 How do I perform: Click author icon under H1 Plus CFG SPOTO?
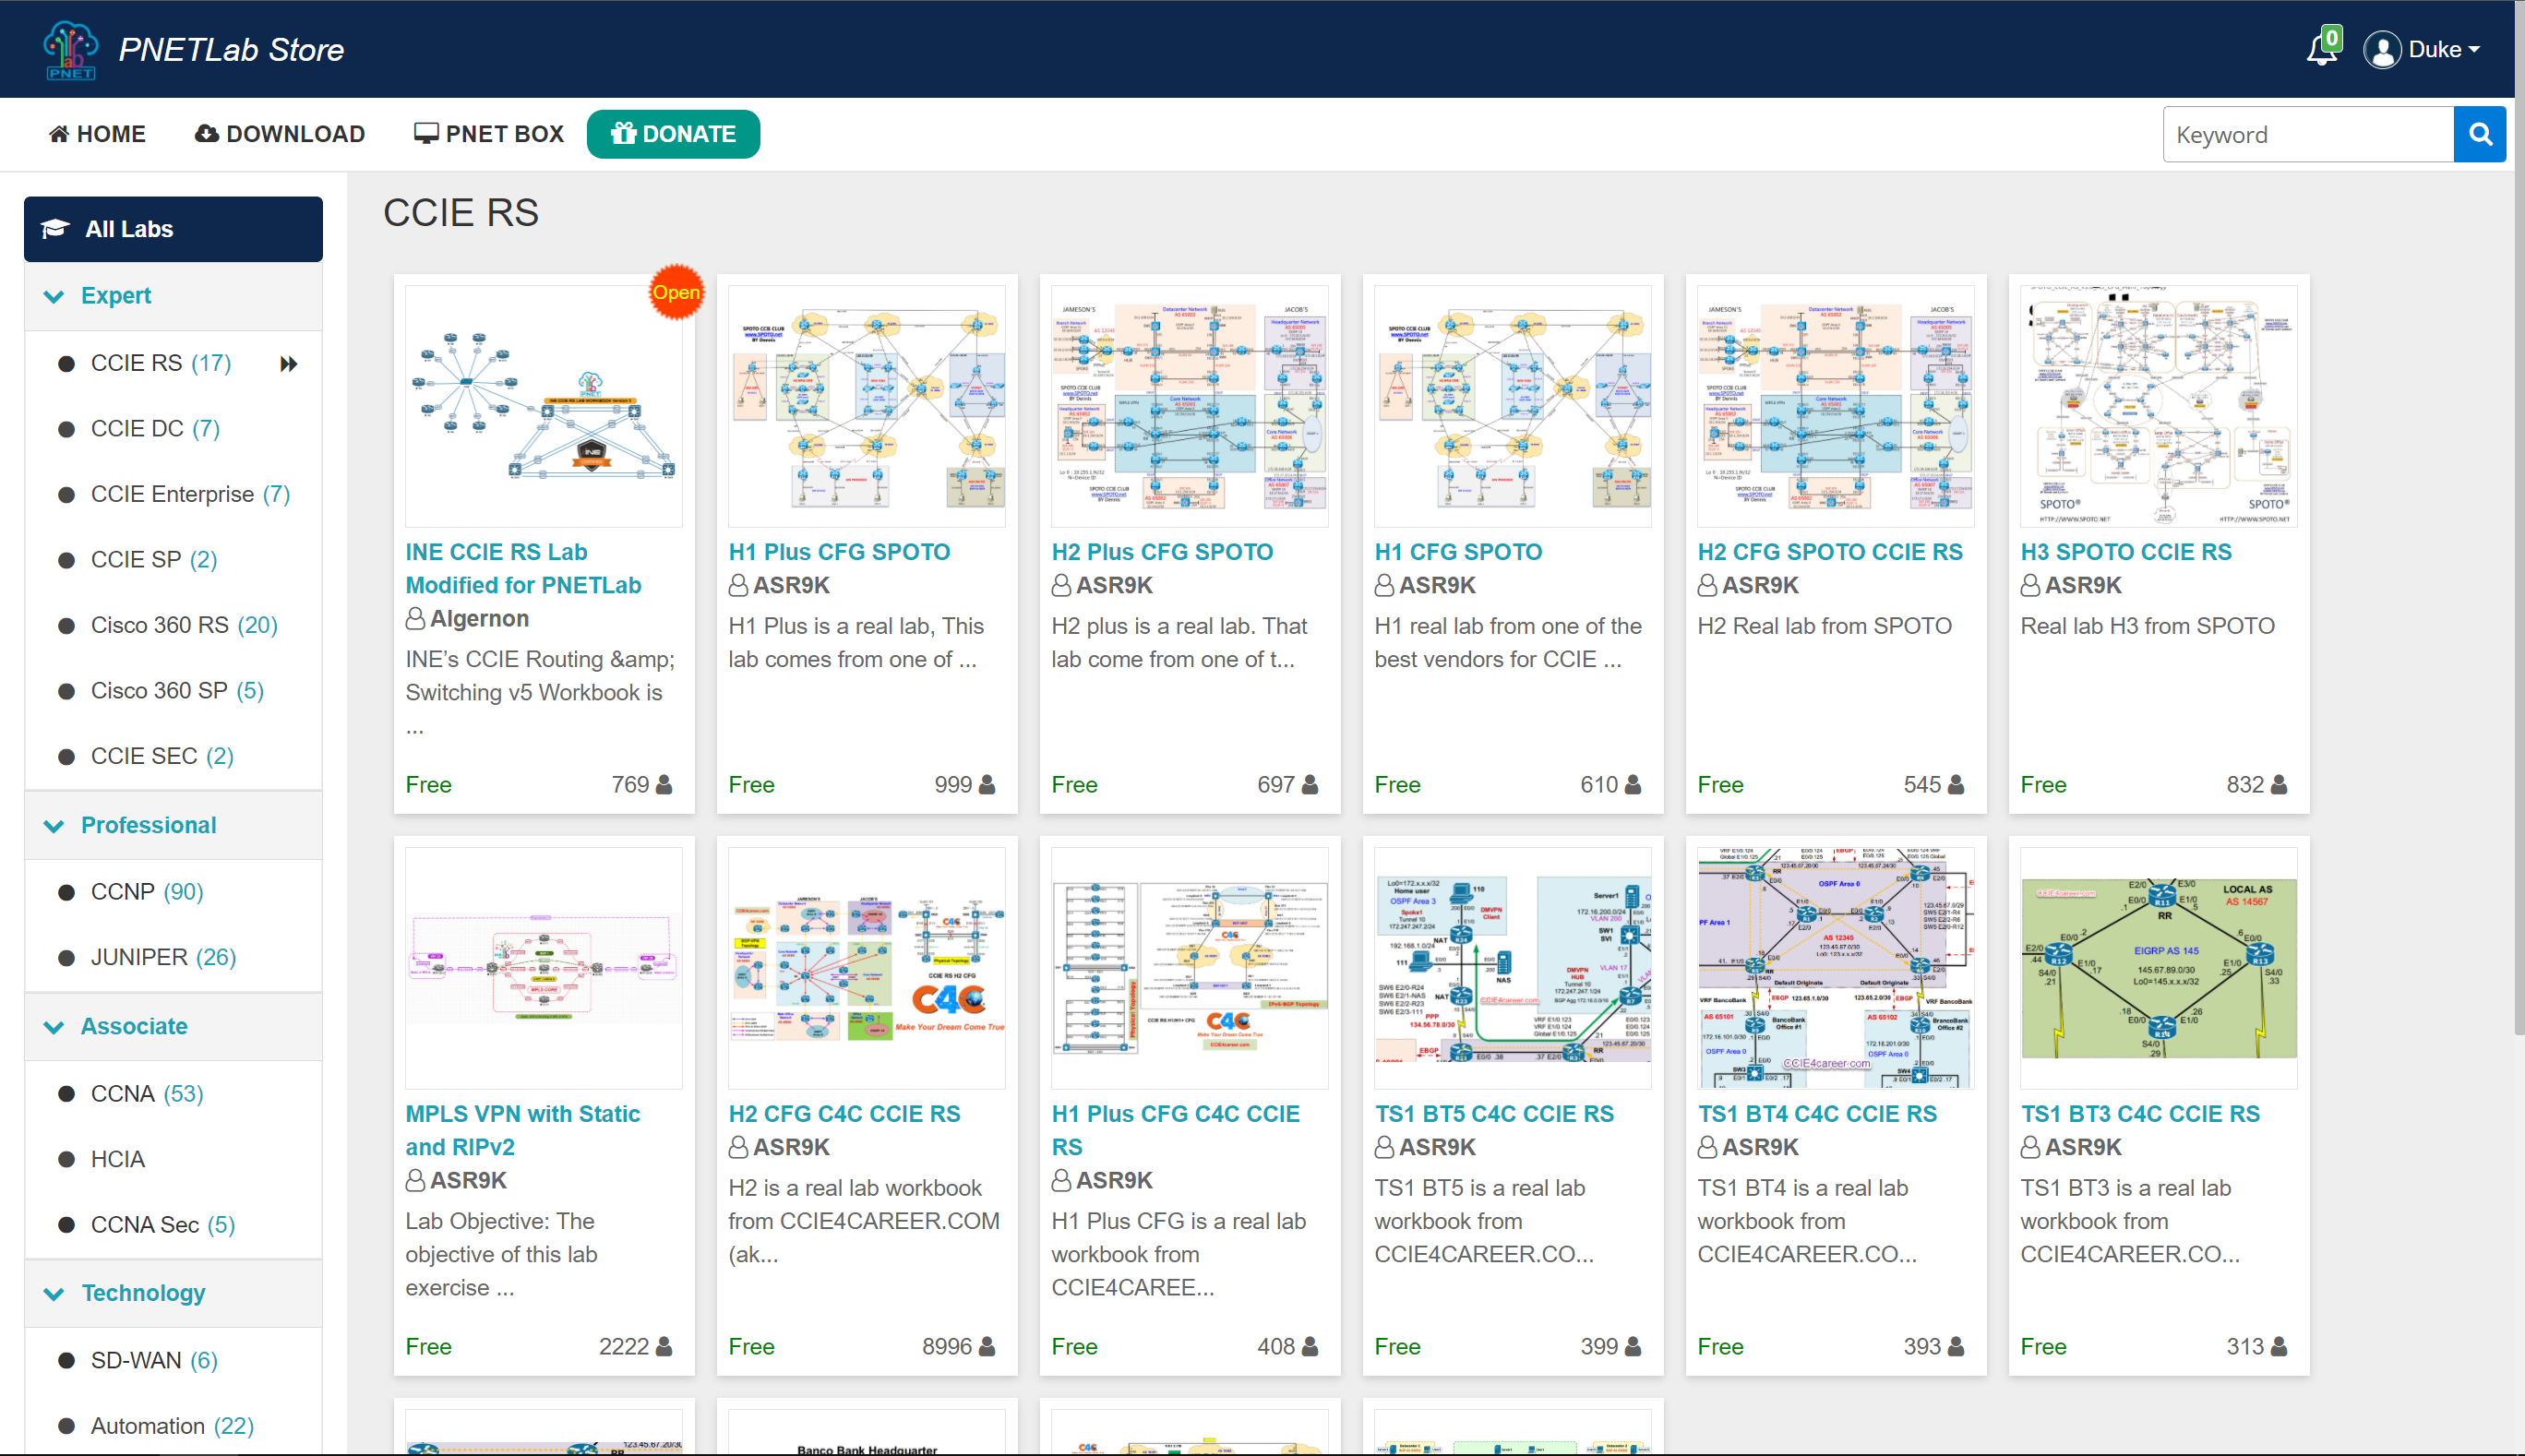pyautogui.click(x=738, y=585)
